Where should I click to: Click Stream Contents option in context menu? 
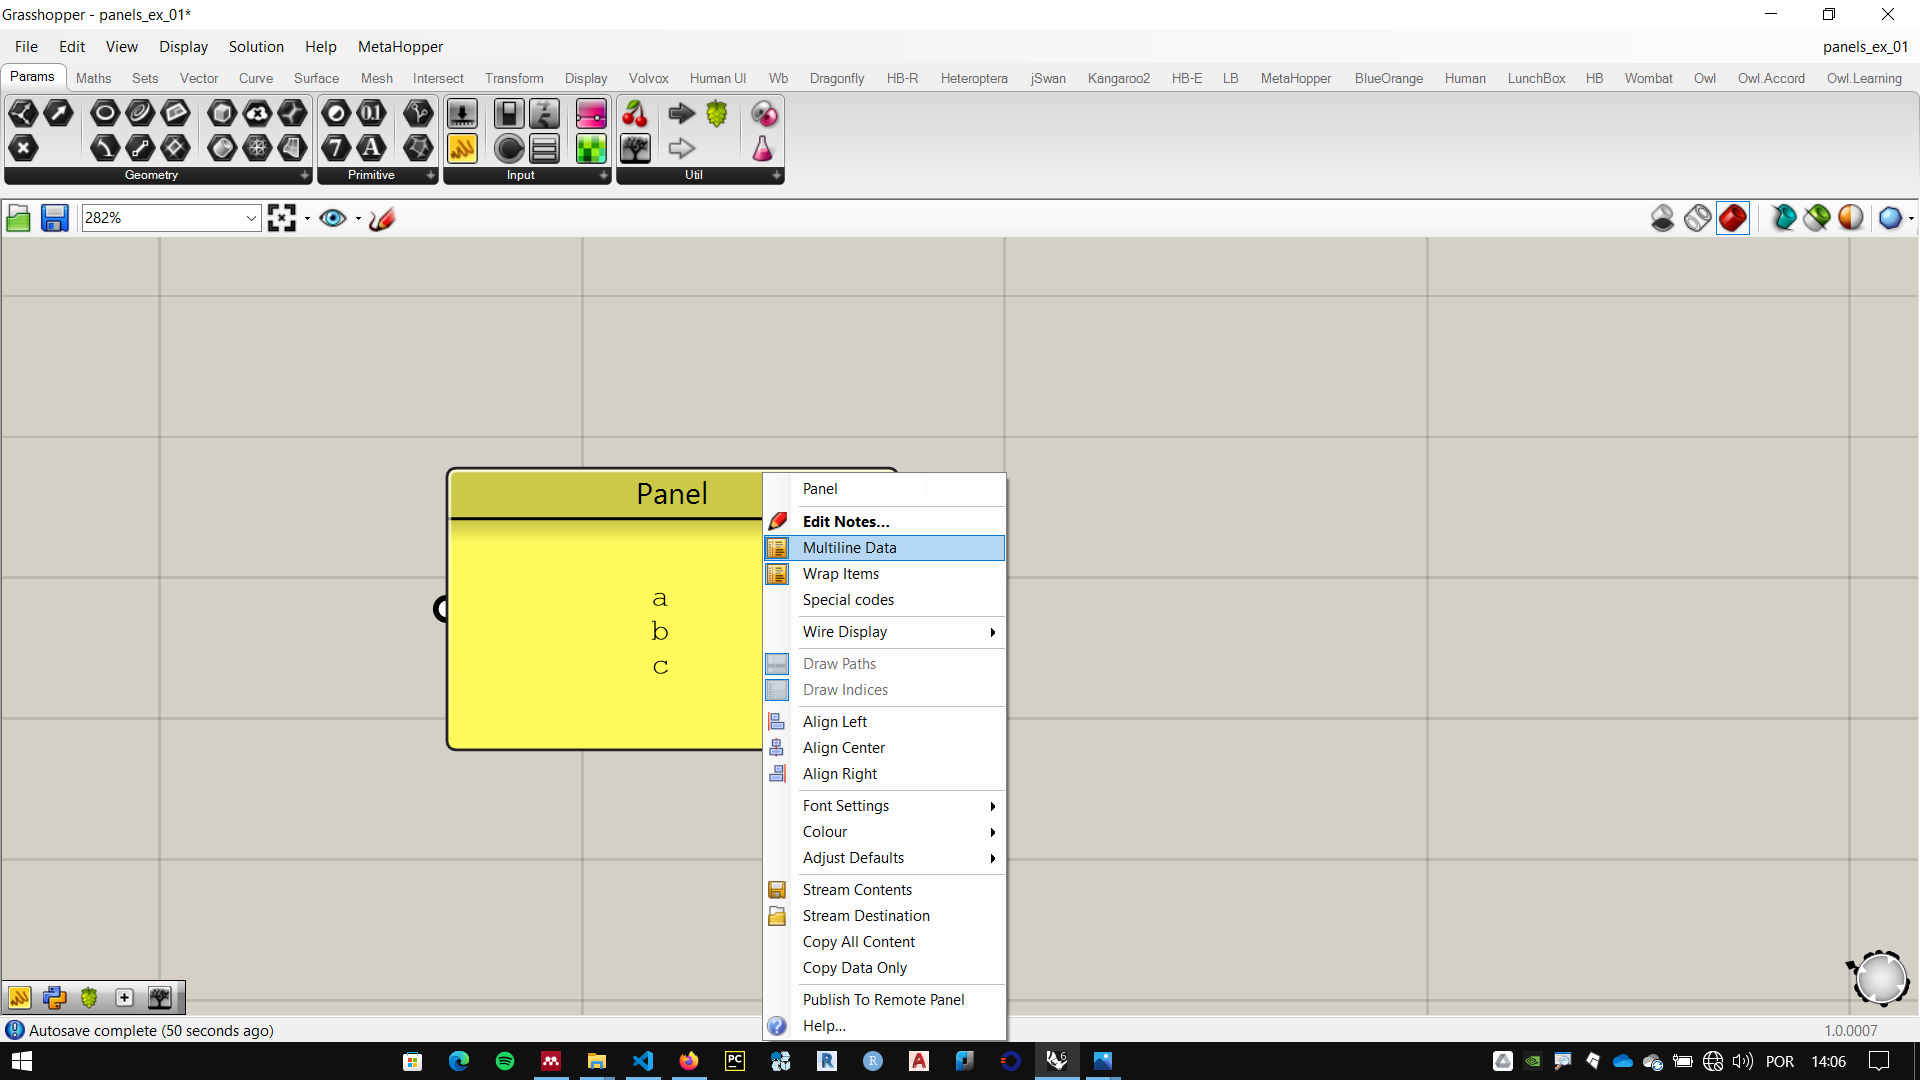click(x=857, y=889)
